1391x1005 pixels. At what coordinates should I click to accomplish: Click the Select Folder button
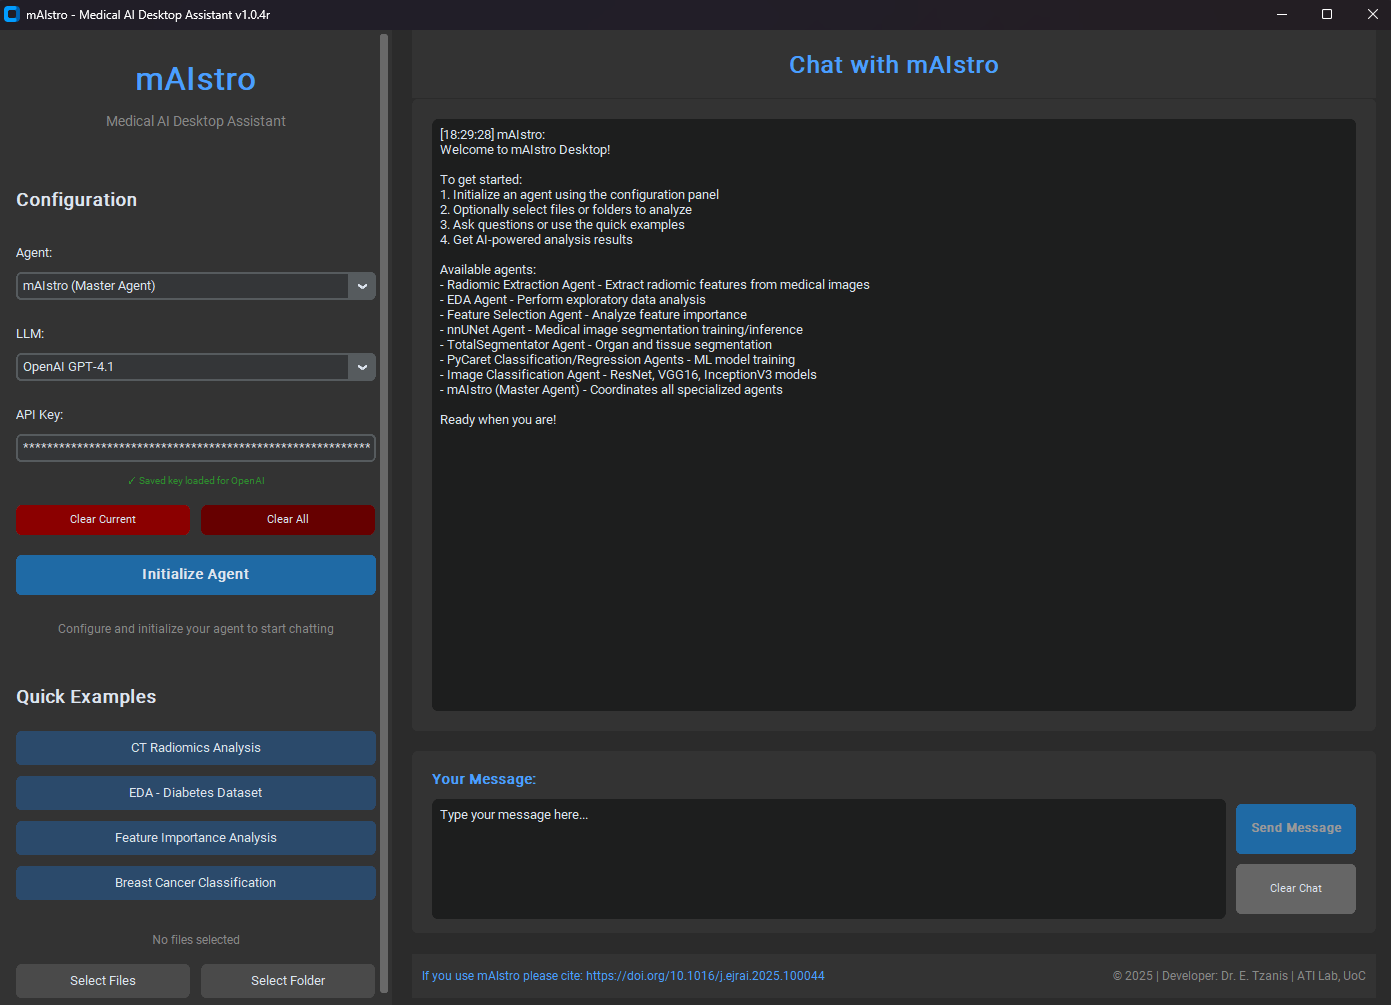tap(288, 981)
